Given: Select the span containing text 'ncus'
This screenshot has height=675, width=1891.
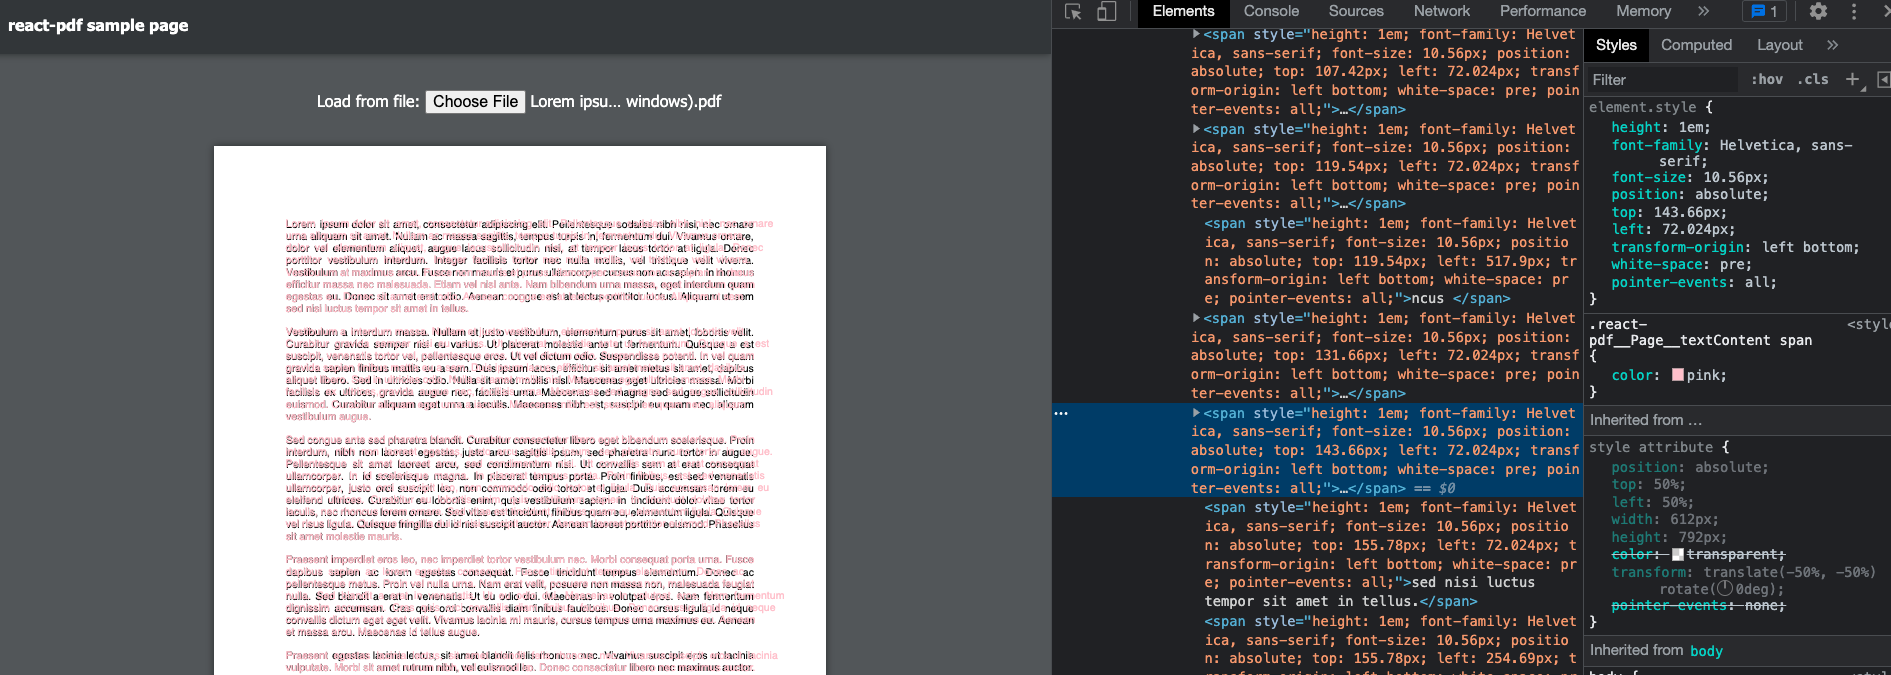Looking at the screenshot, I should (x=1390, y=261).
